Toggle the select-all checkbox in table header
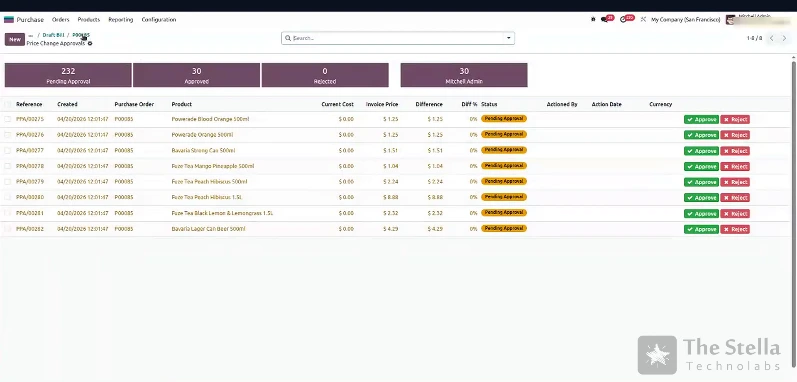This screenshot has width=797, height=382. tap(8, 104)
